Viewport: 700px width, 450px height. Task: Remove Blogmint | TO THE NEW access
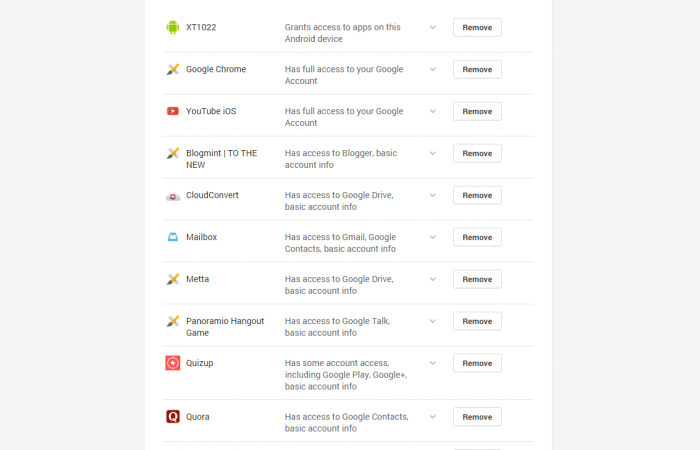[477, 153]
